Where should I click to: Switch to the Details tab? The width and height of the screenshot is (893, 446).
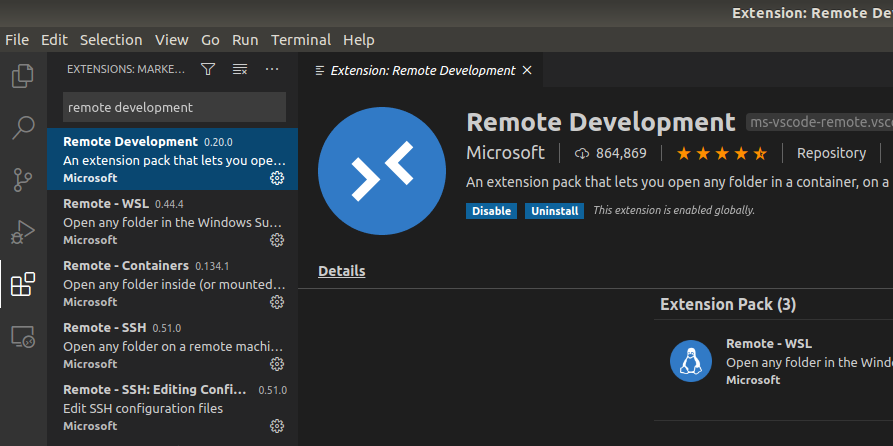tap(342, 271)
